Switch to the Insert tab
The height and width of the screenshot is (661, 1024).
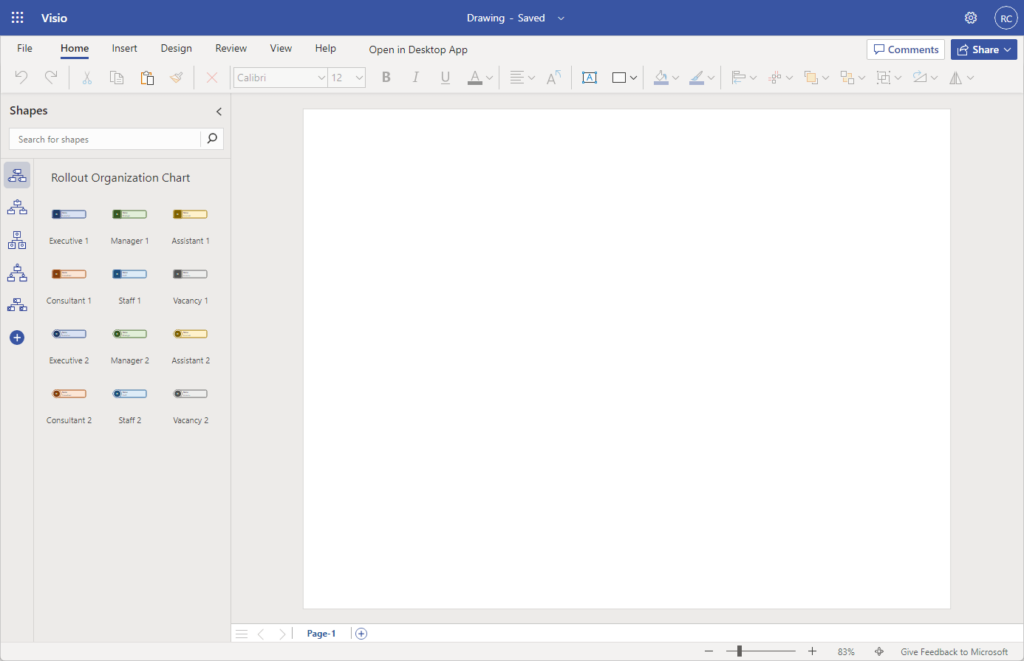coord(124,48)
